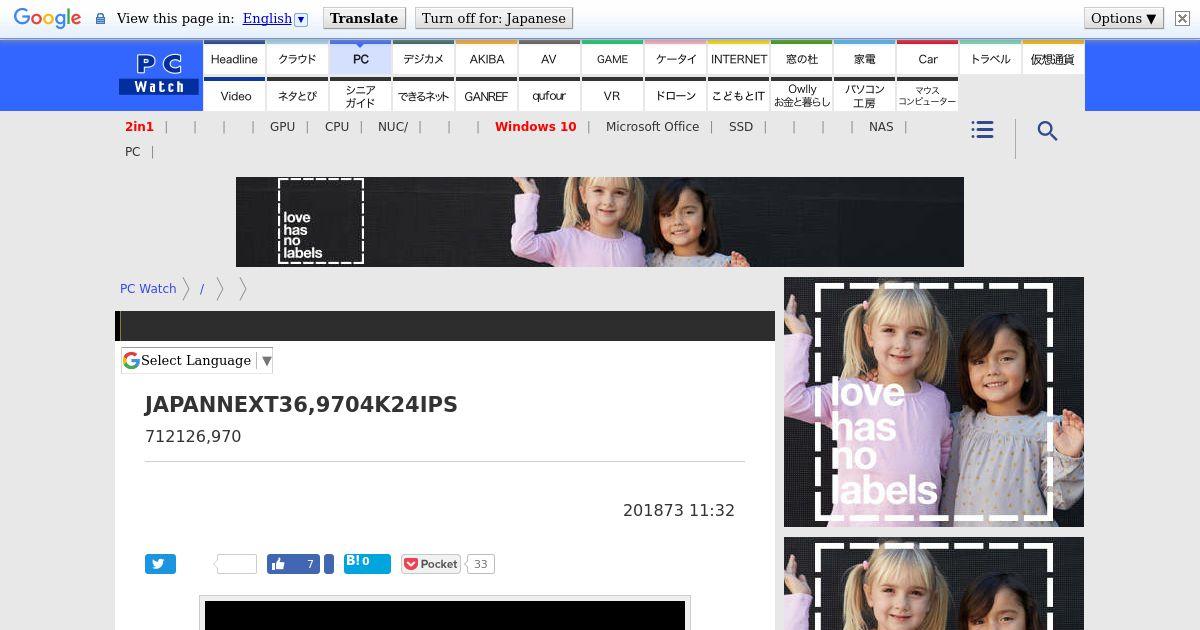Open the GANREF tab
Image resolution: width=1200 pixels, height=630 pixels.
coord(486,95)
